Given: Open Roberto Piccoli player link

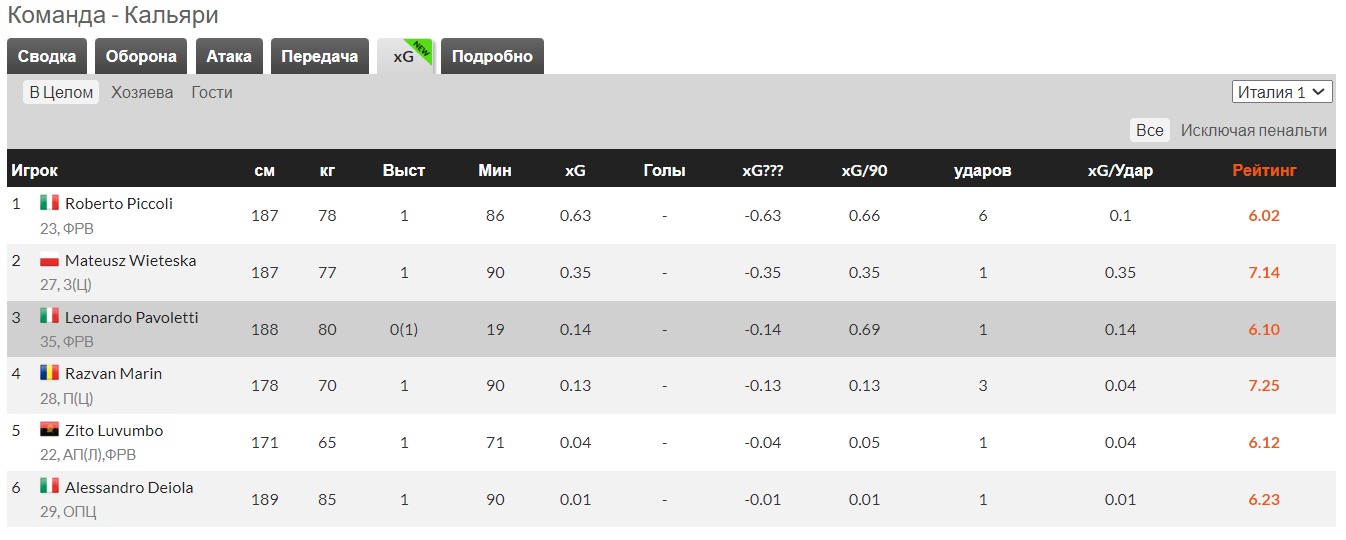Looking at the screenshot, I should pyautogui.click(x=119, y=203).
